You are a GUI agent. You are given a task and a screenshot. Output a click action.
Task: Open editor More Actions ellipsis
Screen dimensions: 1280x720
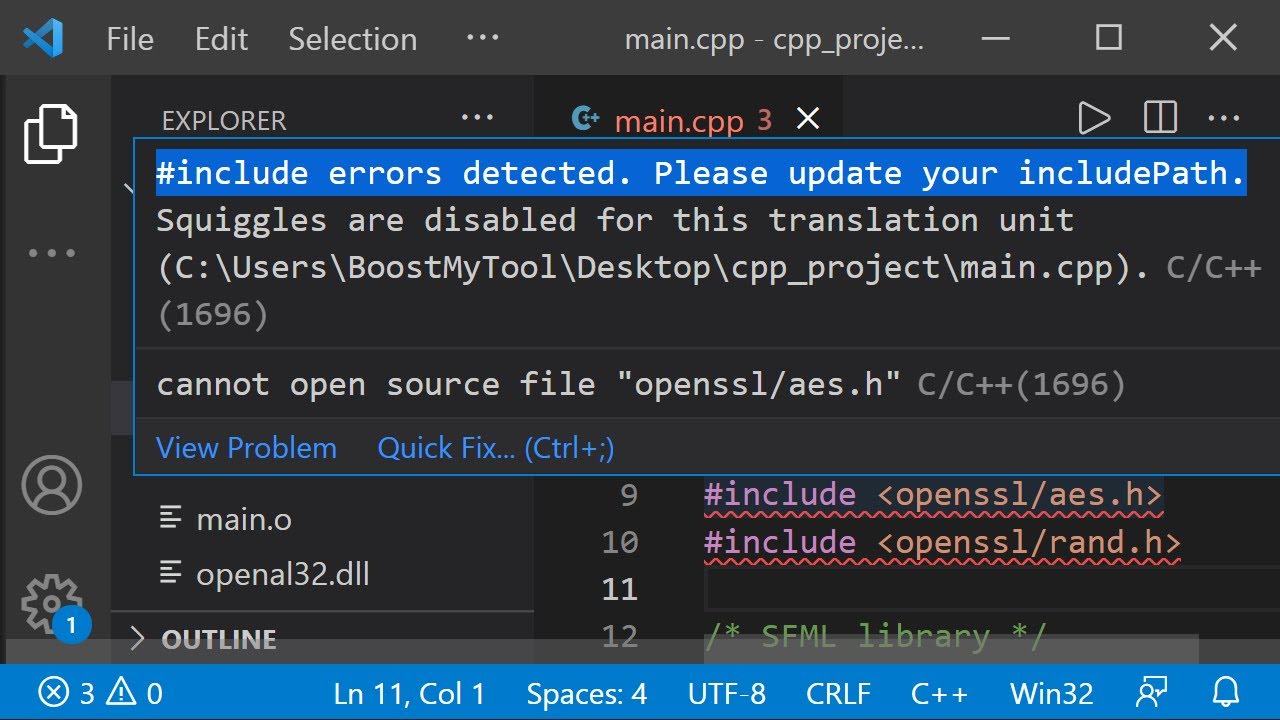click(x=1224, y=119)
